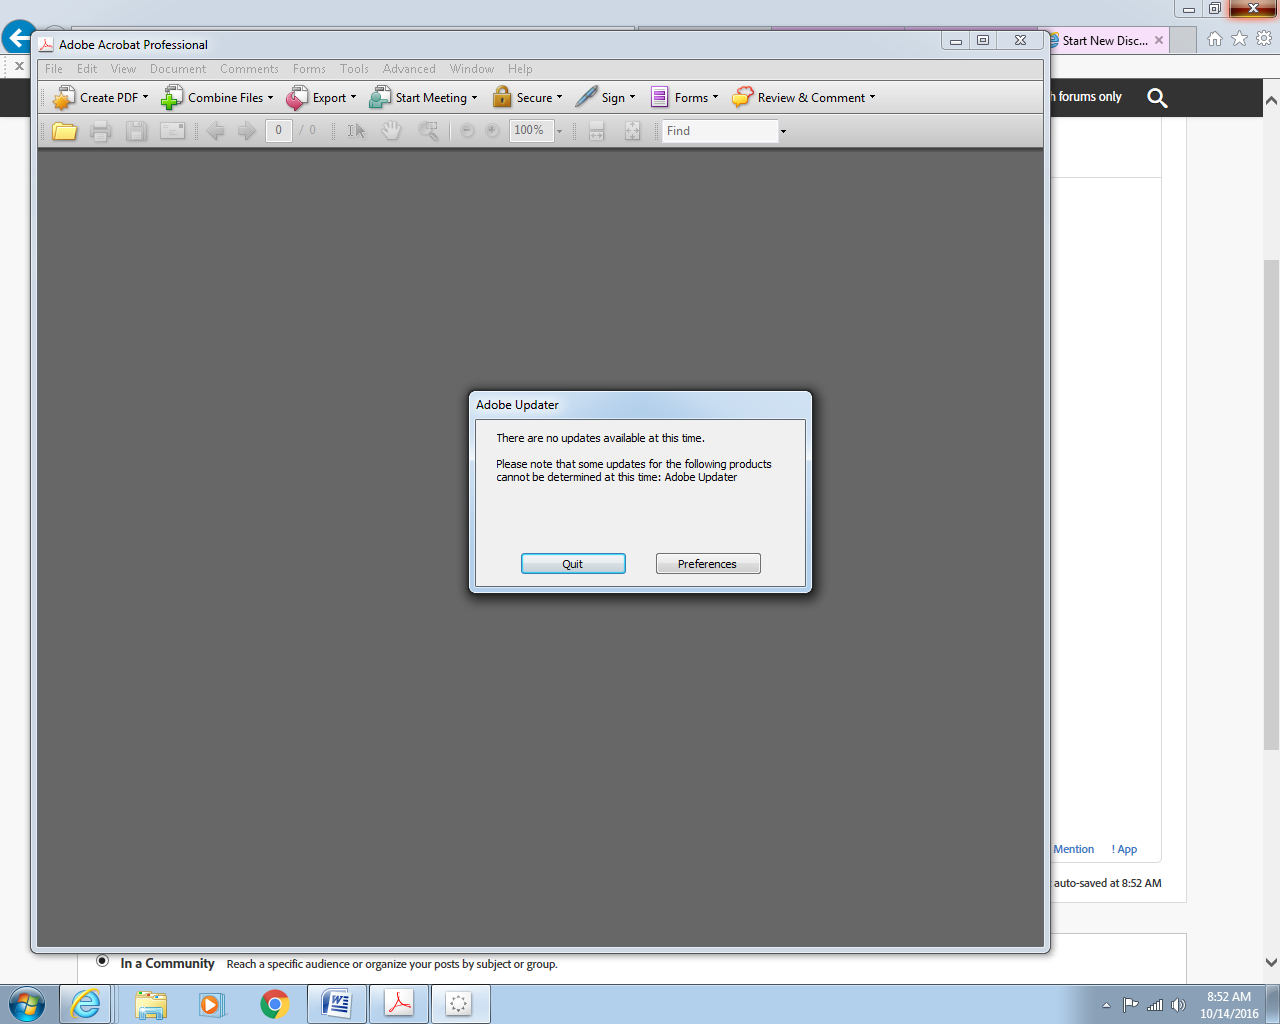Choose the Select tool cursor icon
The height and width of the screenshot is (1024, 1280).
click(x=356, y=131)
